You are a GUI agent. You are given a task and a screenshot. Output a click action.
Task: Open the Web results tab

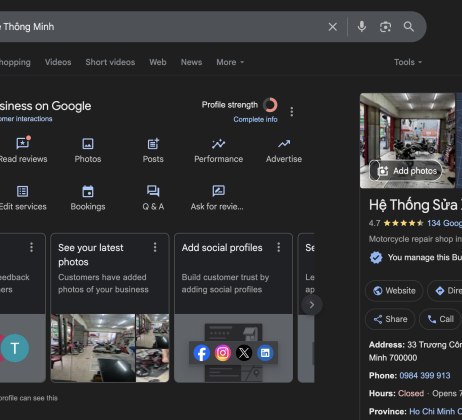point(158,62)
